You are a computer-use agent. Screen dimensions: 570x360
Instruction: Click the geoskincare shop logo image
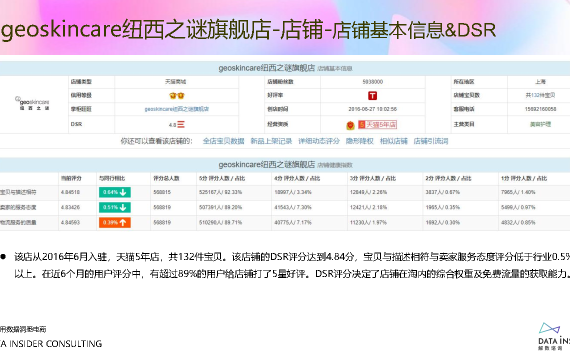(33, 103)
